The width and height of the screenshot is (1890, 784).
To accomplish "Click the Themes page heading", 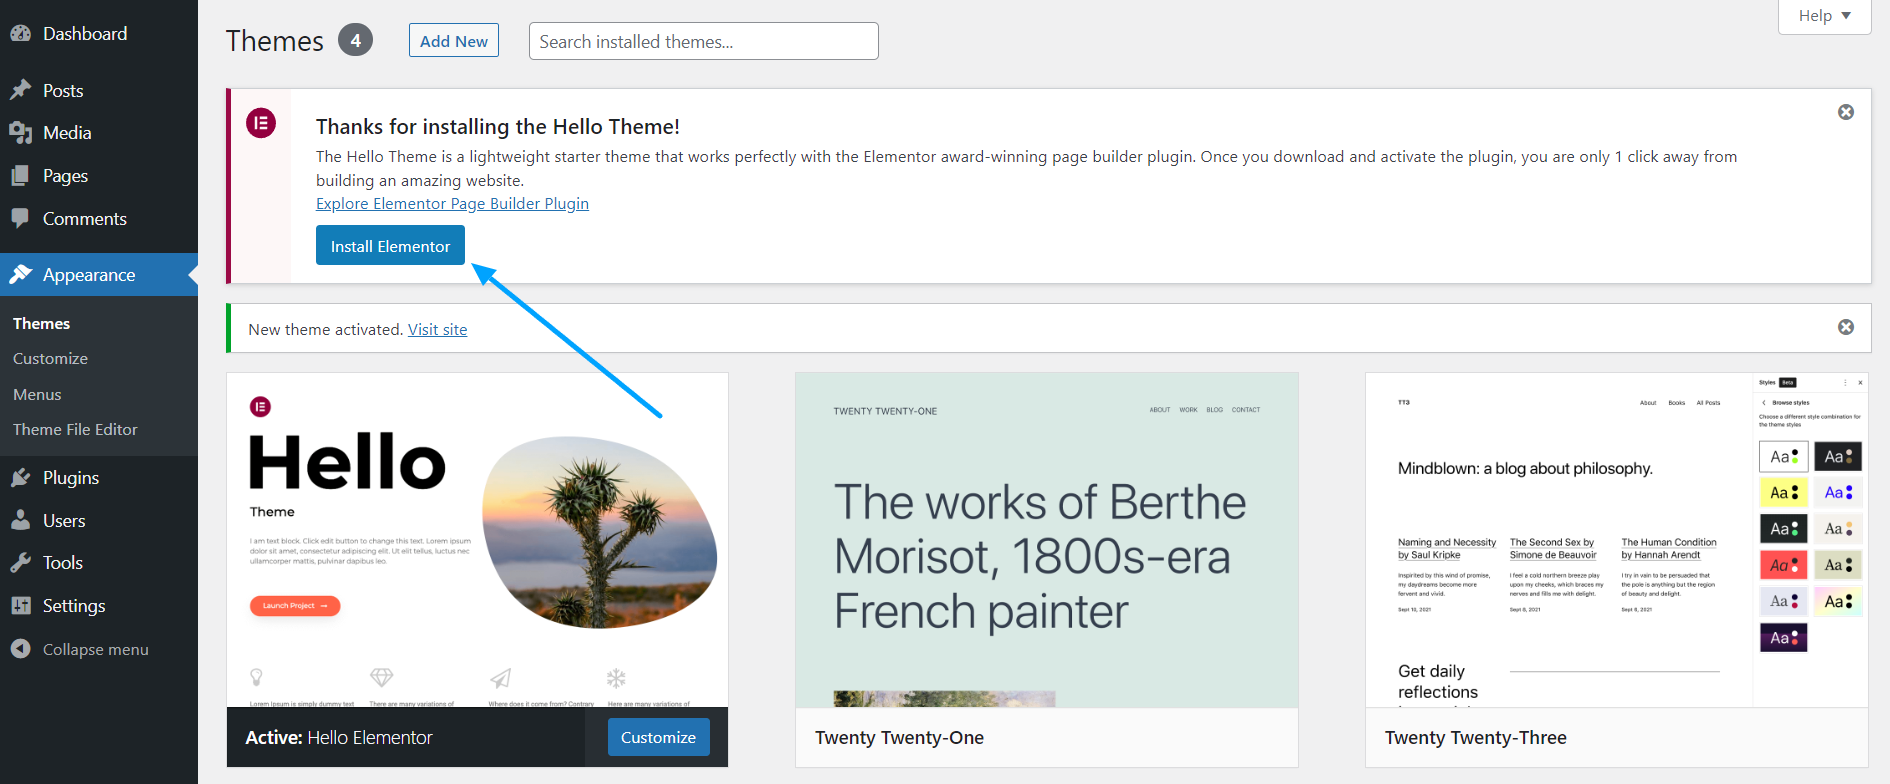I will tap(275, 41).
